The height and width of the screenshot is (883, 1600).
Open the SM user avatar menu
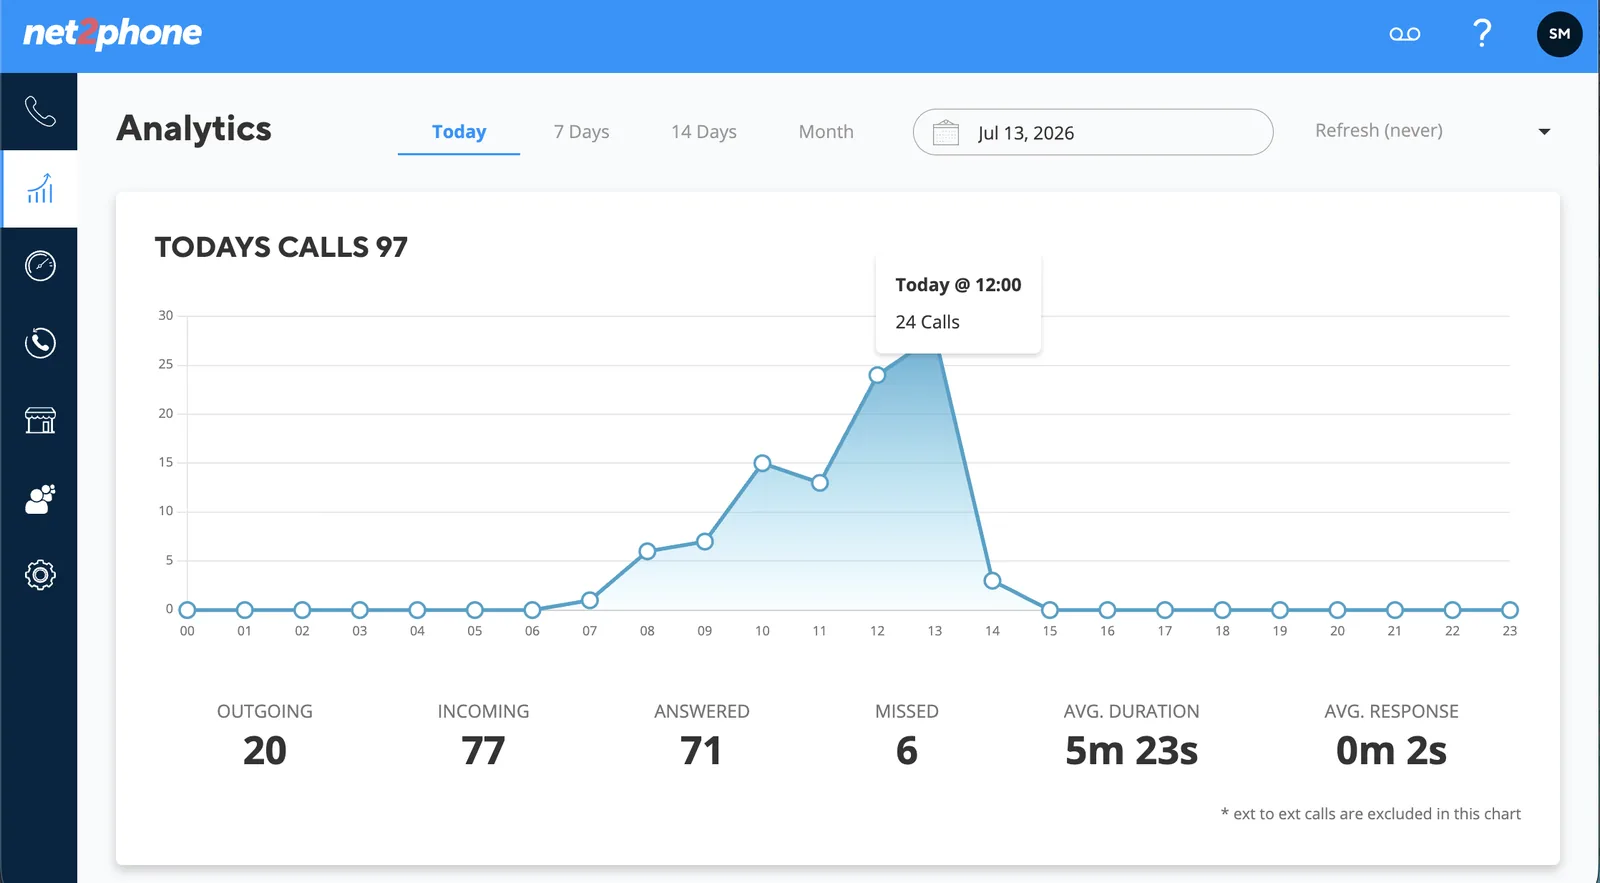1559,34
